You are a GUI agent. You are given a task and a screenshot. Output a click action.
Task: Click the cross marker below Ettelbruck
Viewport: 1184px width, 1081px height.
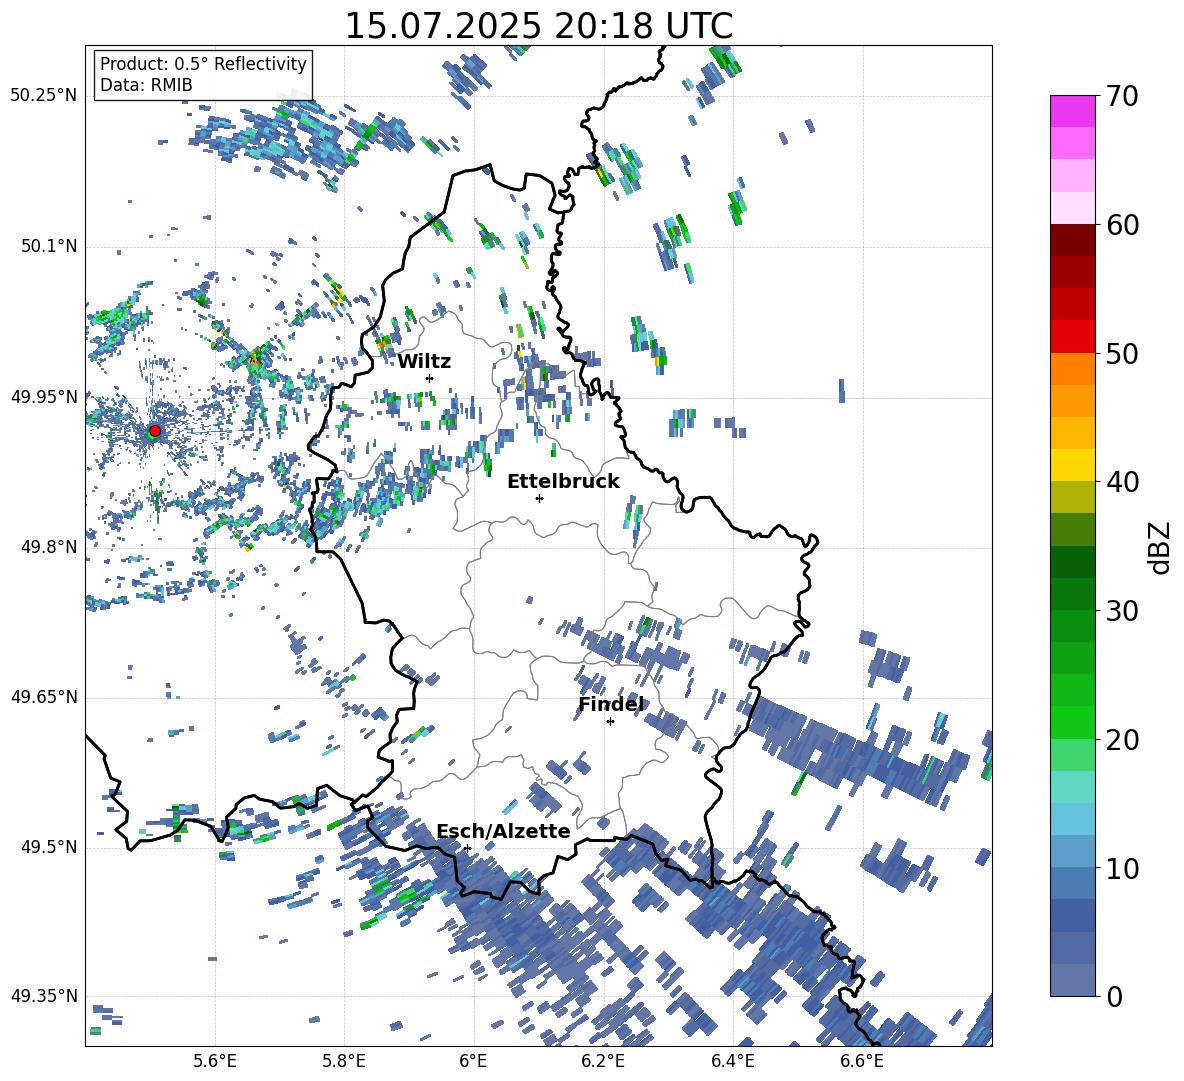(x=539, y=498)
